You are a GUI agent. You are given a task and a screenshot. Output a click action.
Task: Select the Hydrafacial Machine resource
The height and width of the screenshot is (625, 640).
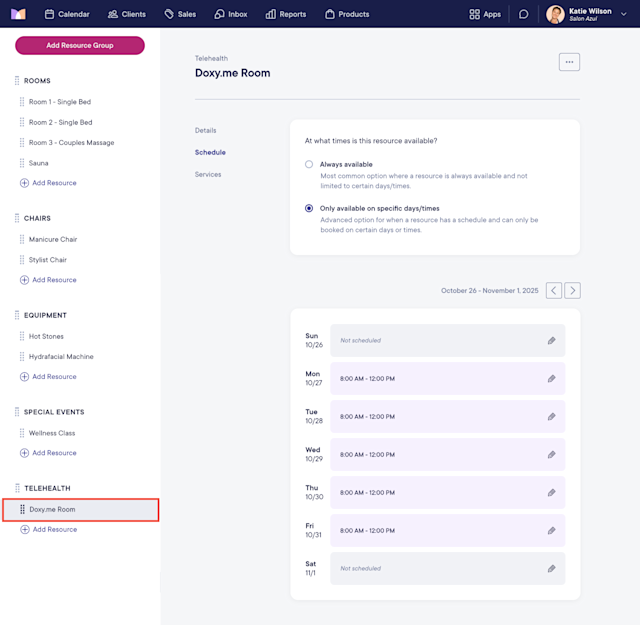(61, 356)
